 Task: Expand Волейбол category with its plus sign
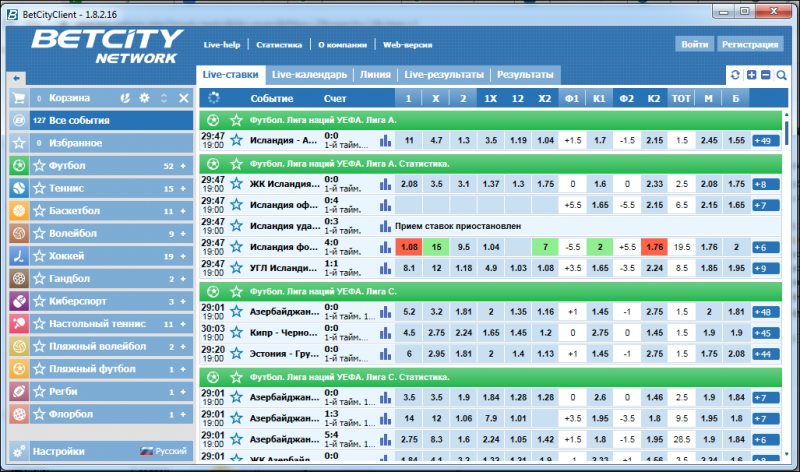point(183,233)
